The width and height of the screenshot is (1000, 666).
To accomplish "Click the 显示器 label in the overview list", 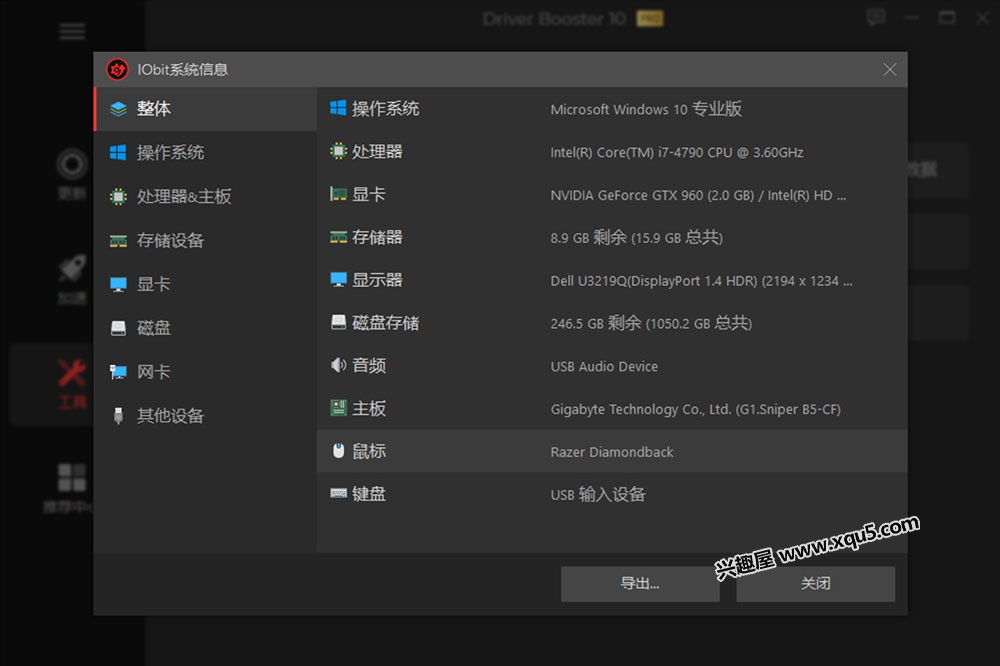I will pyautogui.click(x=377, y=280).
